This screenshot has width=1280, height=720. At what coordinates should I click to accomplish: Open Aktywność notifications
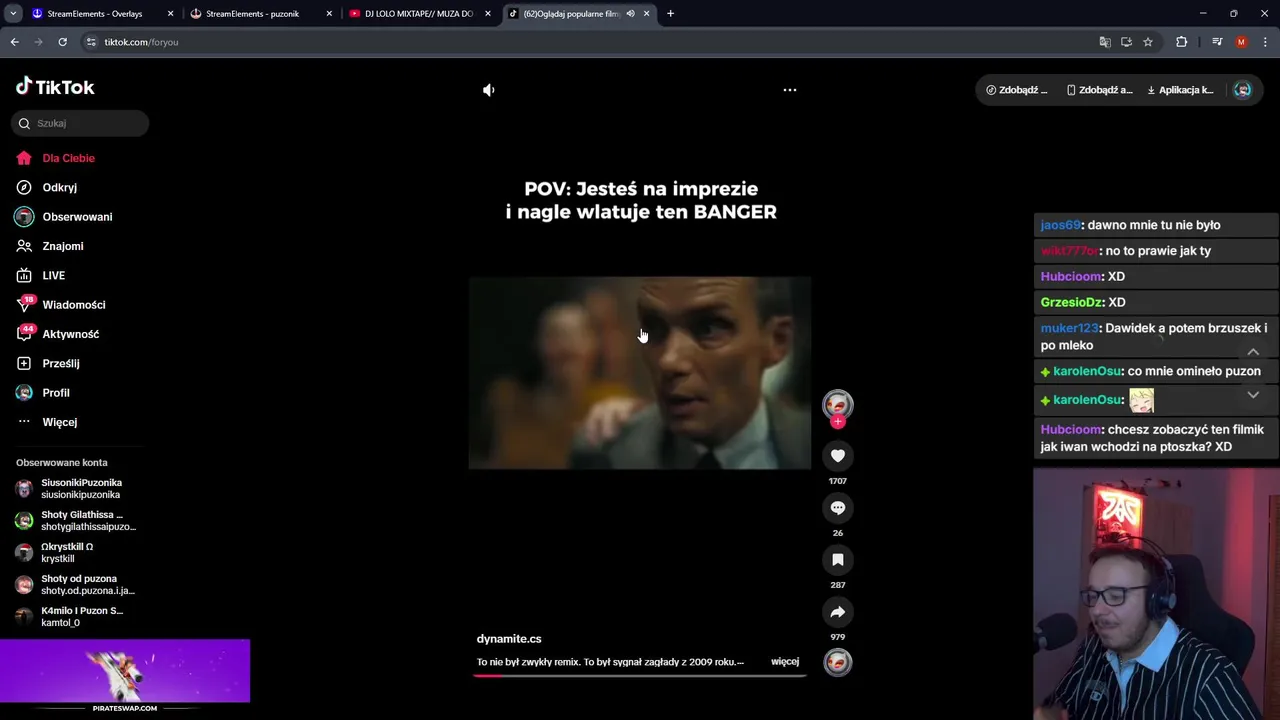pos(70,334)
